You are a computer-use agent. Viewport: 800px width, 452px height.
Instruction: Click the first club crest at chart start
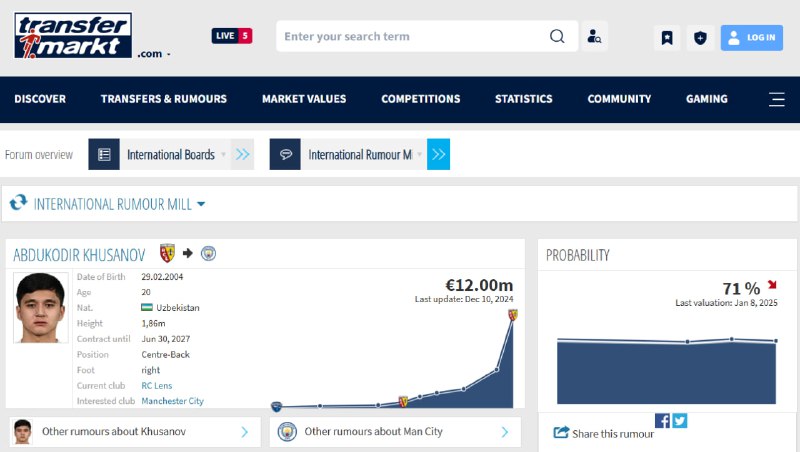click(276, 407)
